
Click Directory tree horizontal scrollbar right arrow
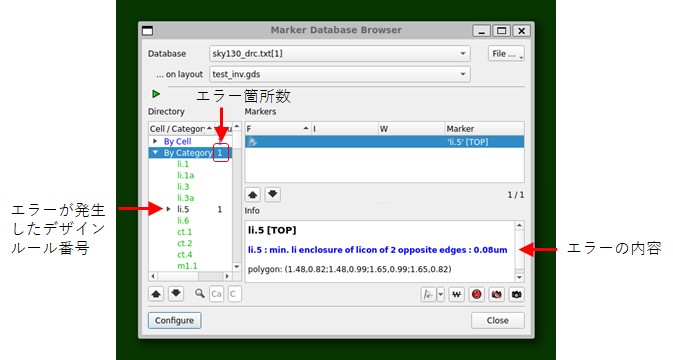228,276
